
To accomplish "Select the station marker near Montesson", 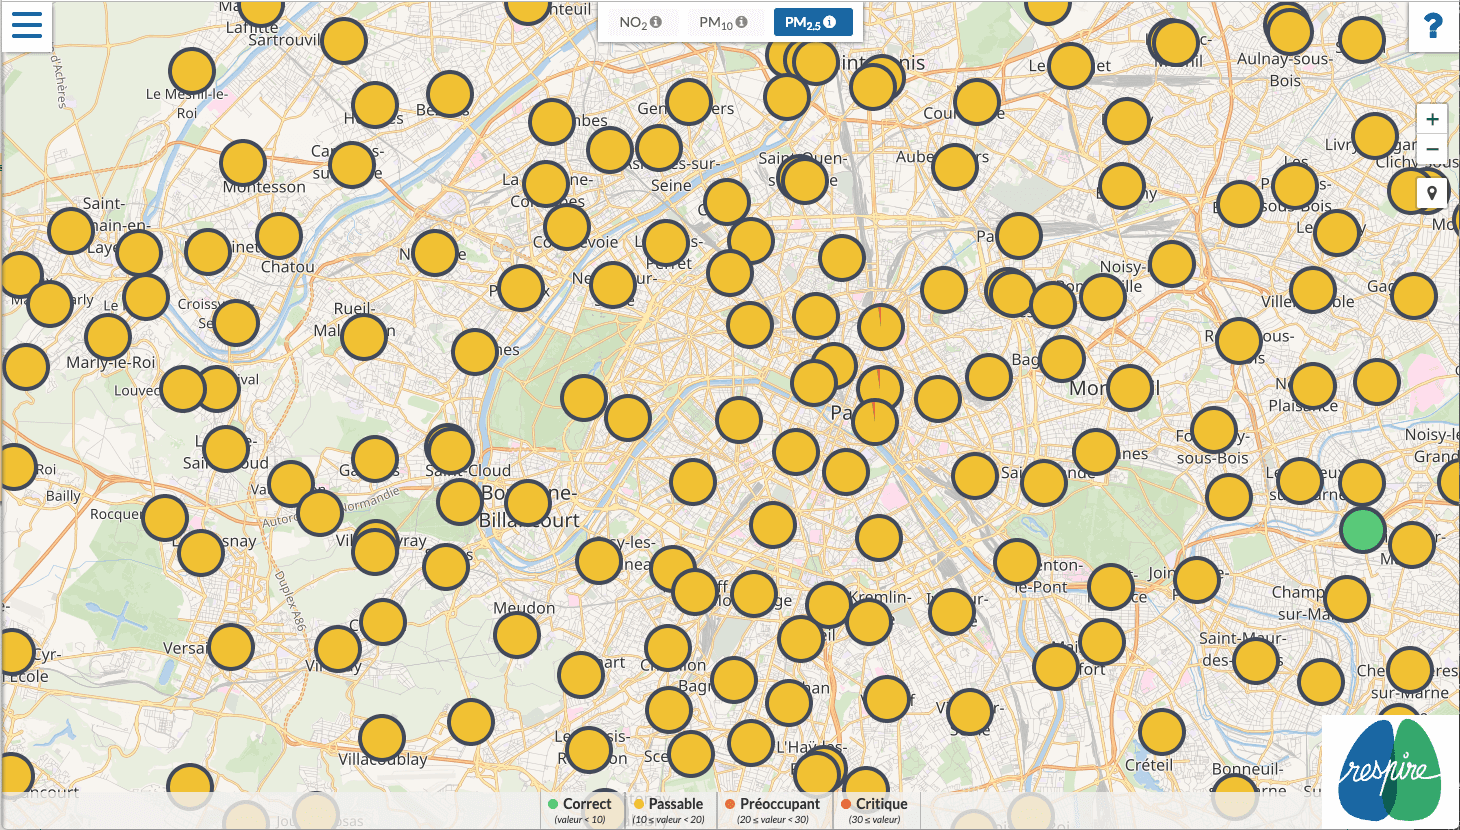I will click(x=243, y=163).
